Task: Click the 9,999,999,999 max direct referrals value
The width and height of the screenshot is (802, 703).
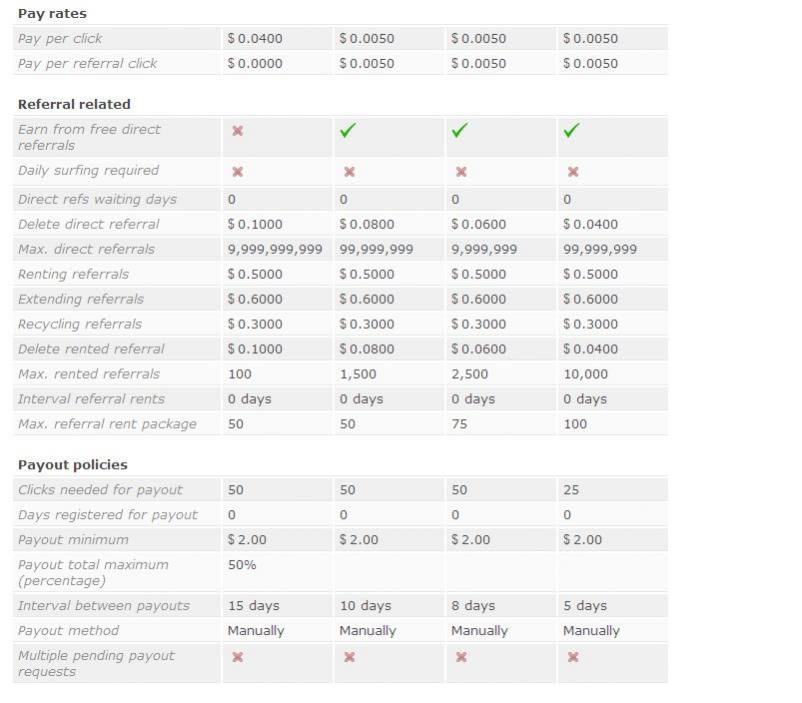Action: (x=275, y=249)
